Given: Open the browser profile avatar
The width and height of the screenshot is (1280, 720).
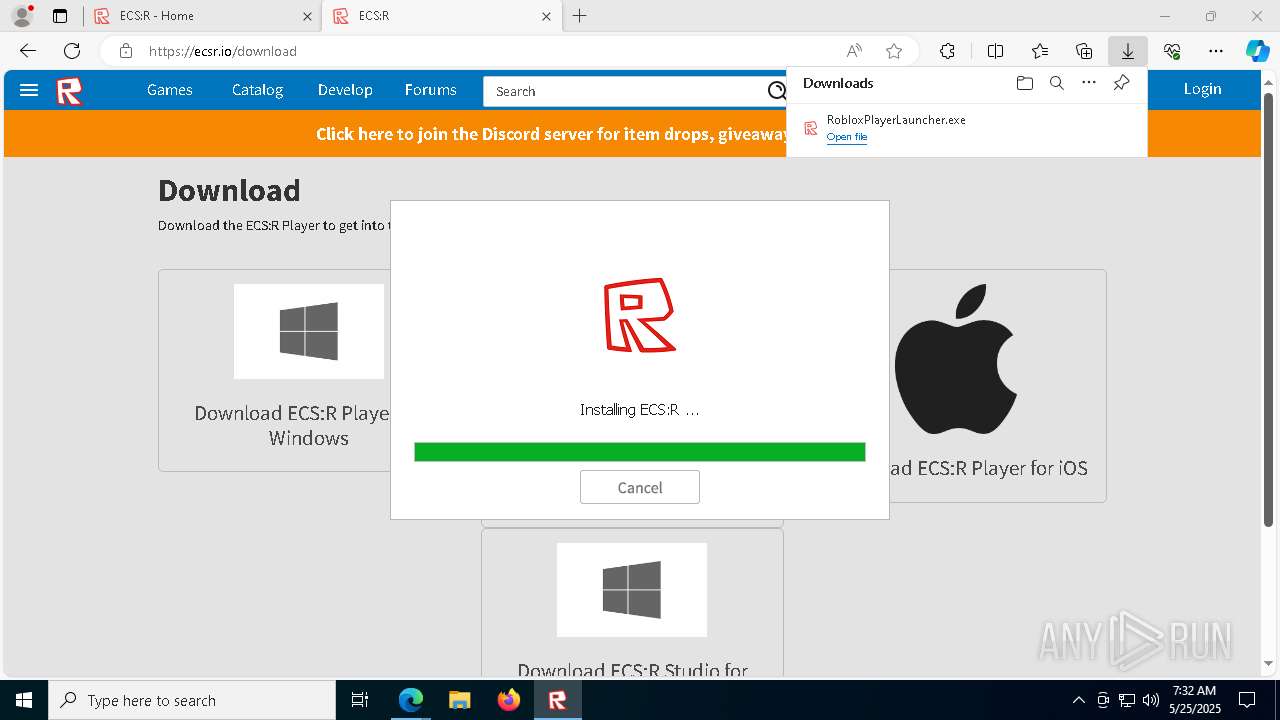Looking at the screenshot, I should pyautogui.click(x=22, y=16).
